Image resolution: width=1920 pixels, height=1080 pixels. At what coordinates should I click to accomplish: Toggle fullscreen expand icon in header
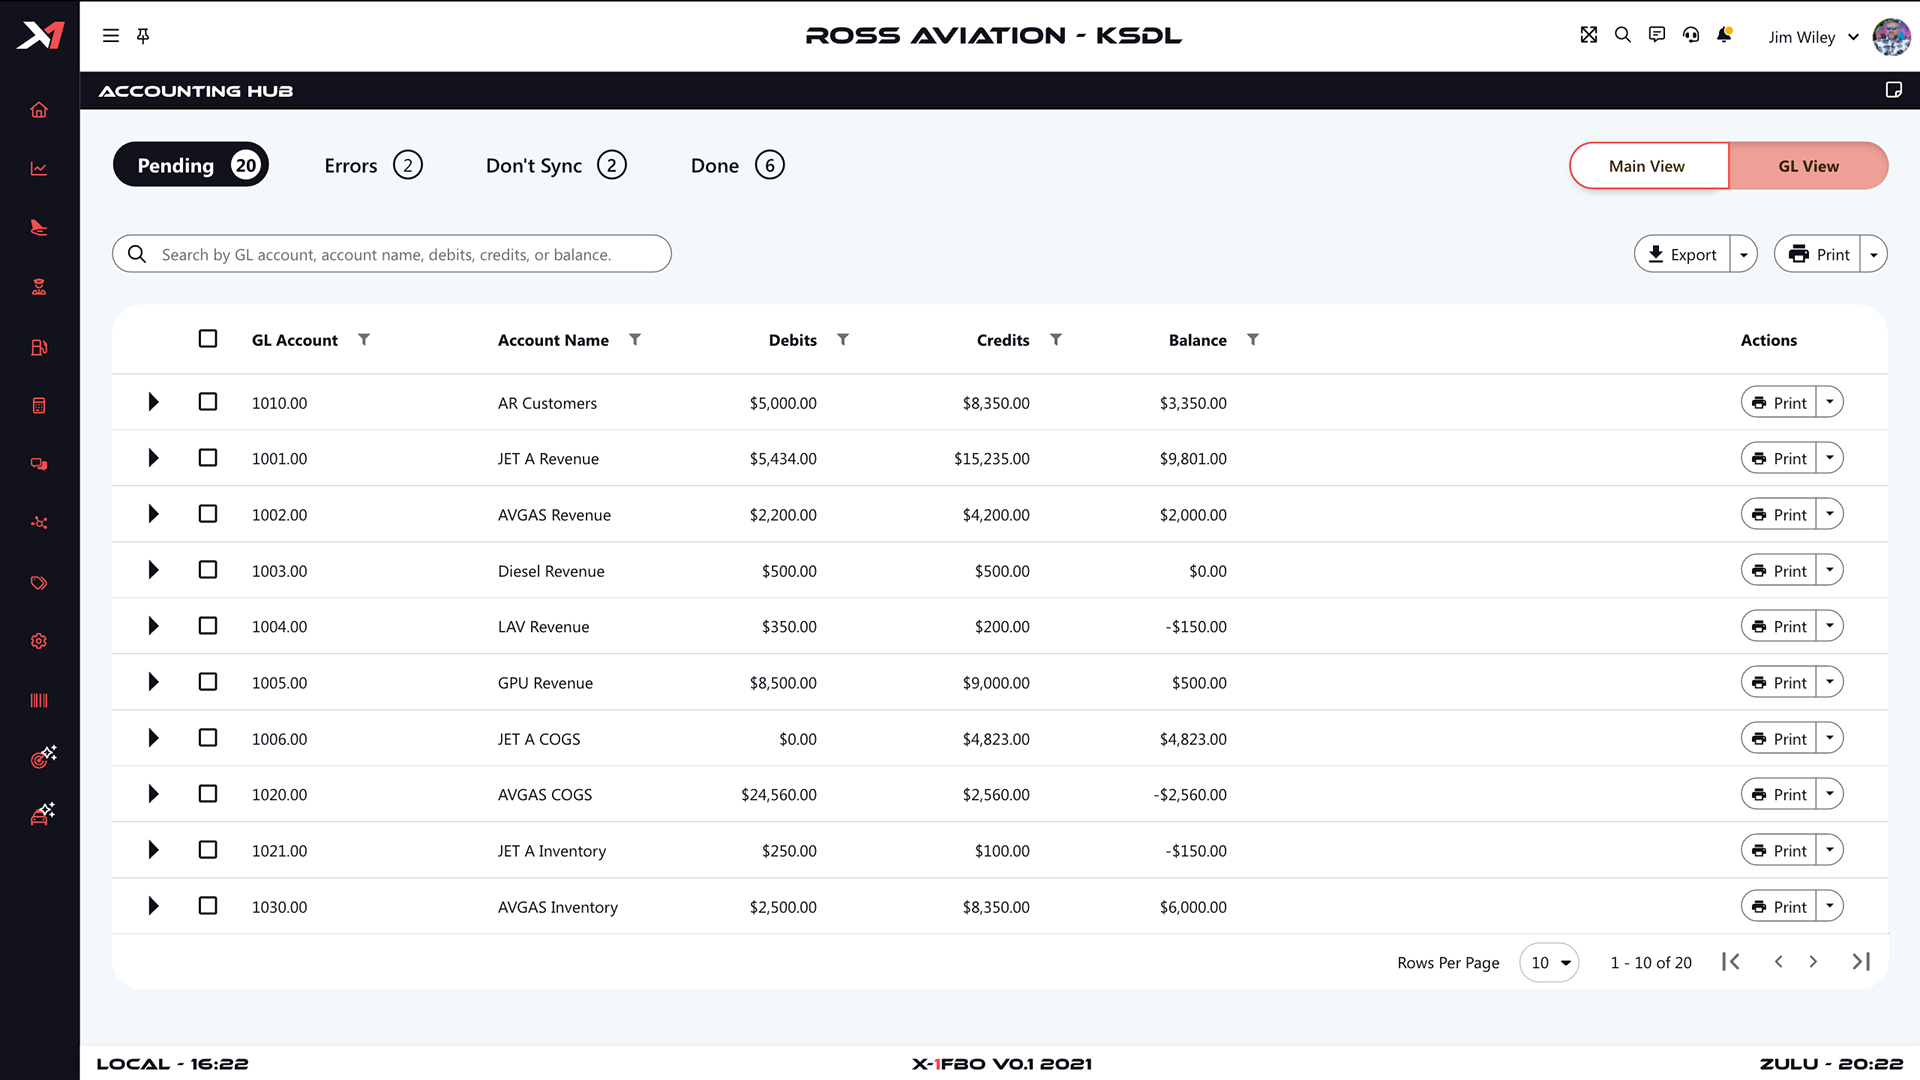click(1589, 35)
